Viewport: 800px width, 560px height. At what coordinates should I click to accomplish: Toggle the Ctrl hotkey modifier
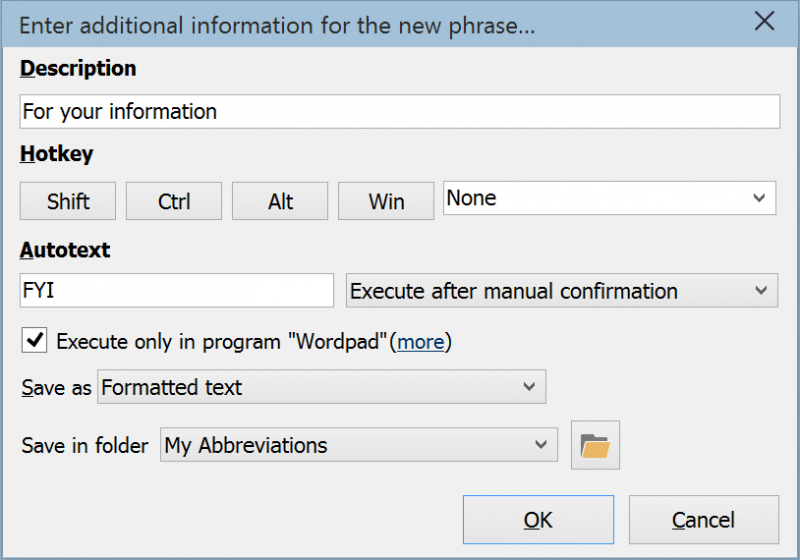pyautogui.click(x=174, y=201)
